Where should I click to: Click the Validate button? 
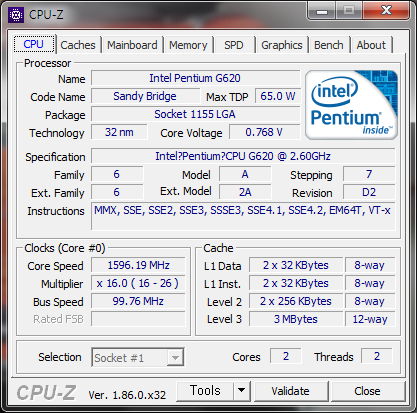coord(290,391)
